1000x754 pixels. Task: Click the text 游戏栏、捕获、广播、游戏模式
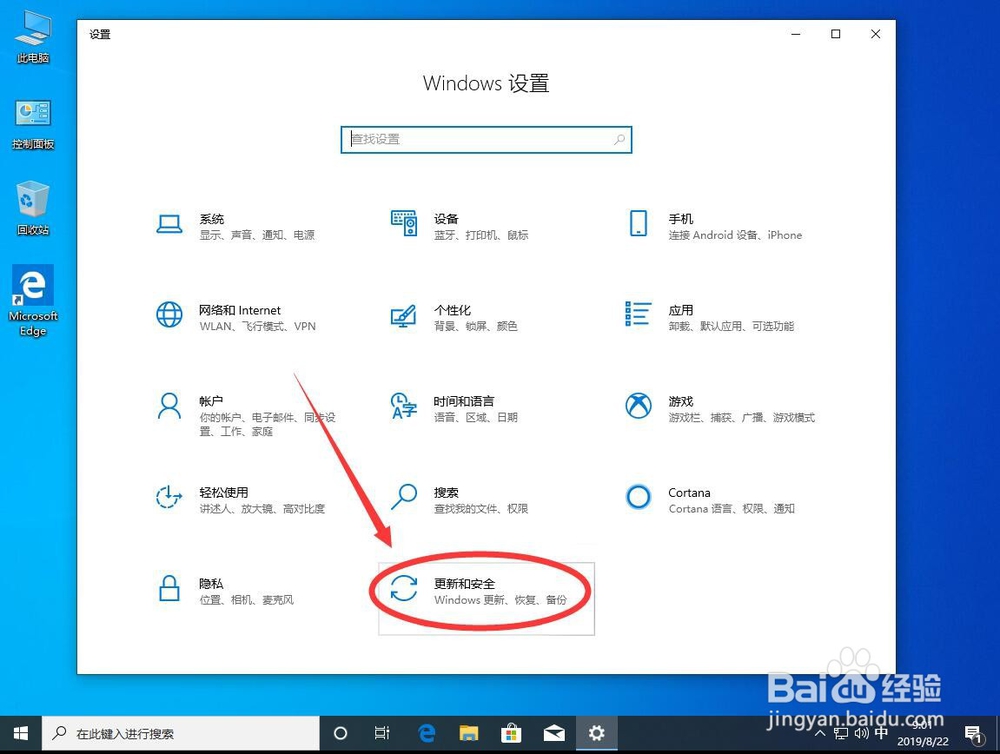pos(742,417)
